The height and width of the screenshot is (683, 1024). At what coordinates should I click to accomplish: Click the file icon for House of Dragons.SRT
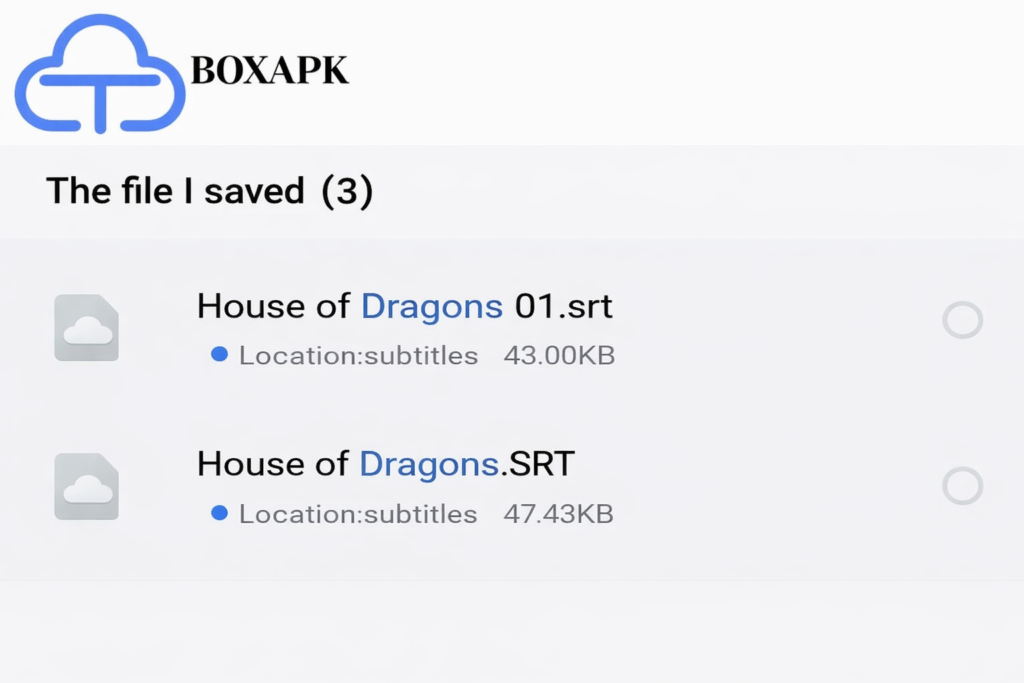coord(86,486)
